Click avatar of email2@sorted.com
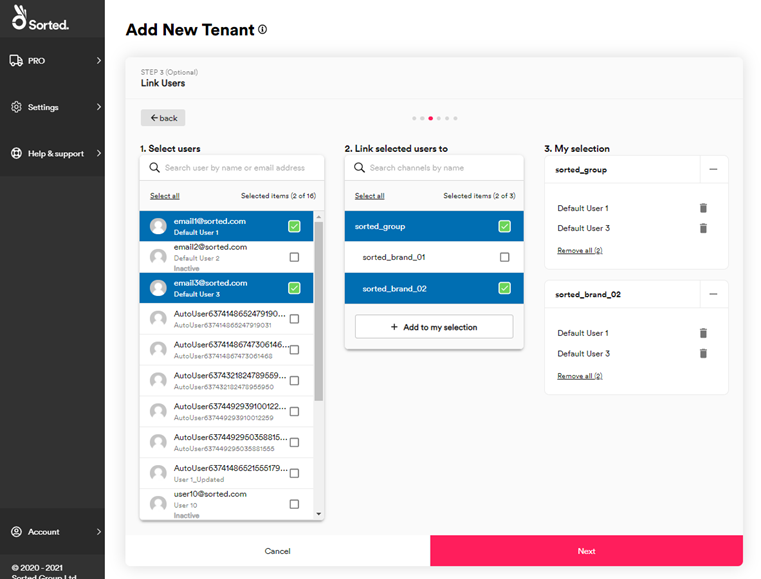761x579 pixels. [x=158, y=257]
